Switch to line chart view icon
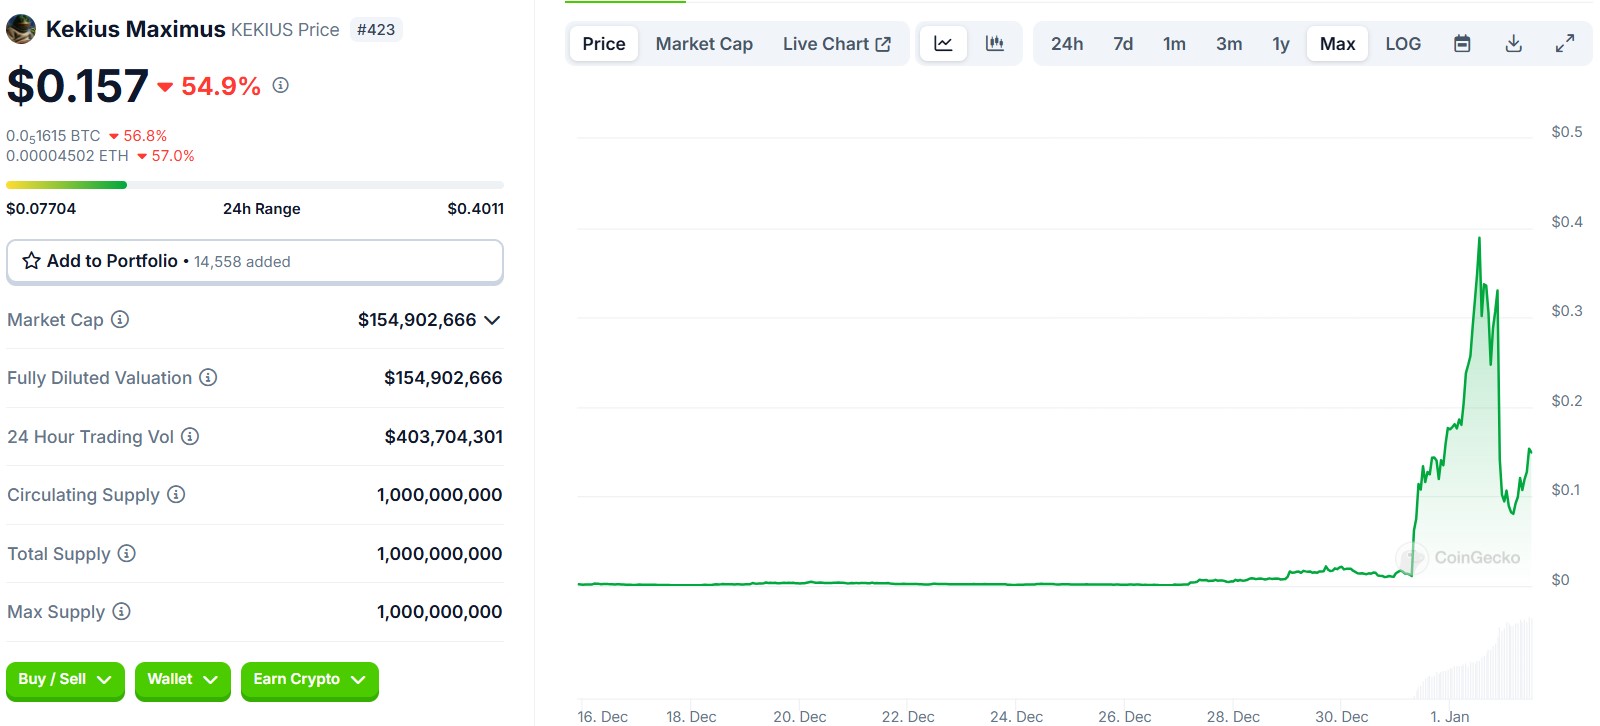The width and height of the screenshot is (1600, 726). (x=943, y=44)
